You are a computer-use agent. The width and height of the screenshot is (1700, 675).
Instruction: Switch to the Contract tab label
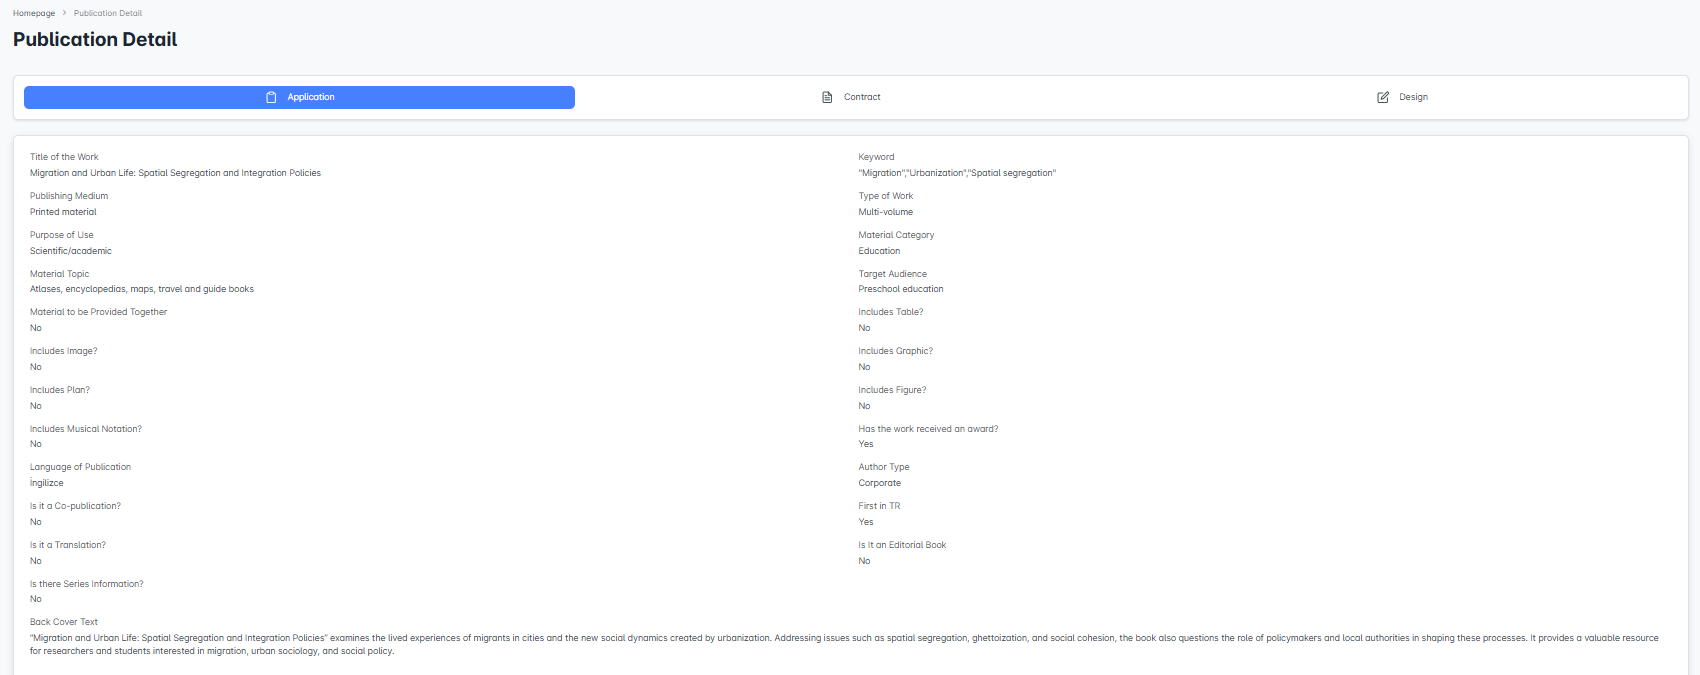tap(862, 97)
